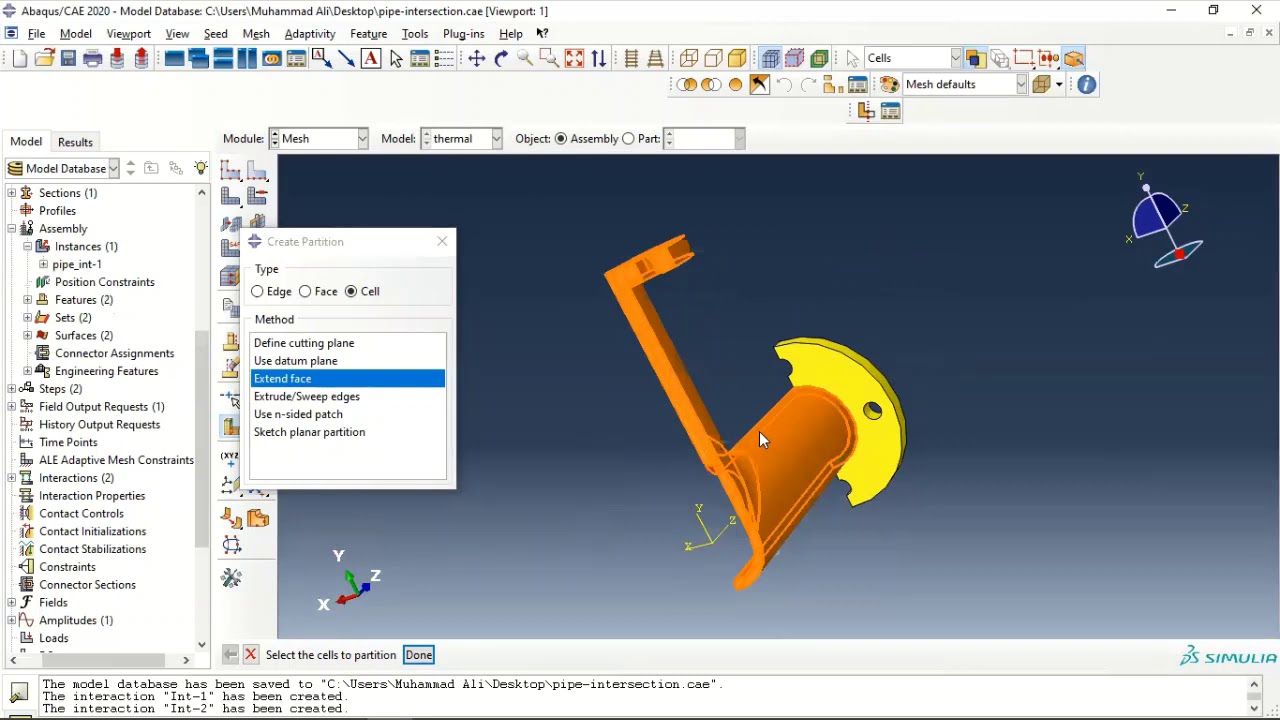Click the undo arrow icon

(784, 84)
